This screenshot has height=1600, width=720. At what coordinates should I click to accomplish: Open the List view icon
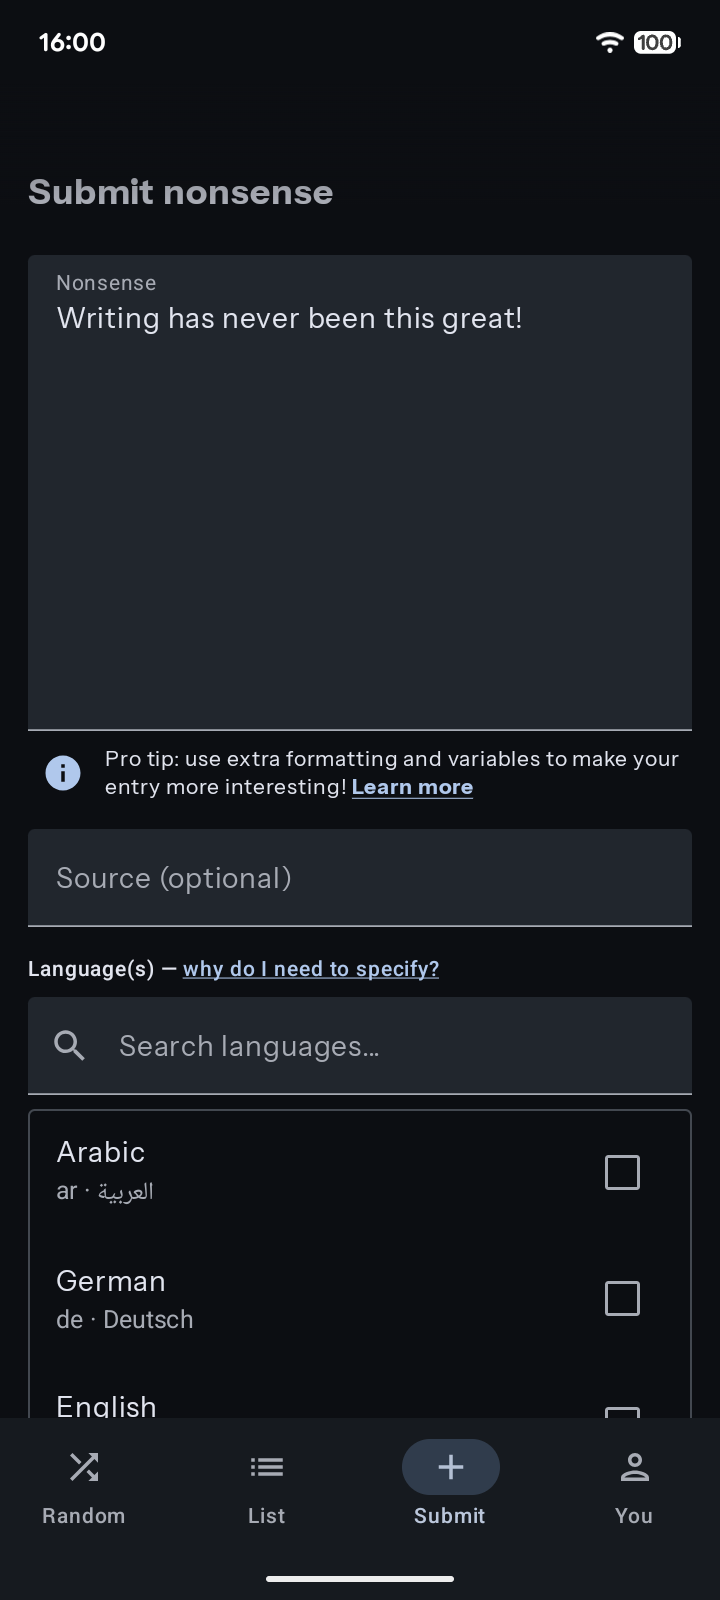(x=266, y=1467)
